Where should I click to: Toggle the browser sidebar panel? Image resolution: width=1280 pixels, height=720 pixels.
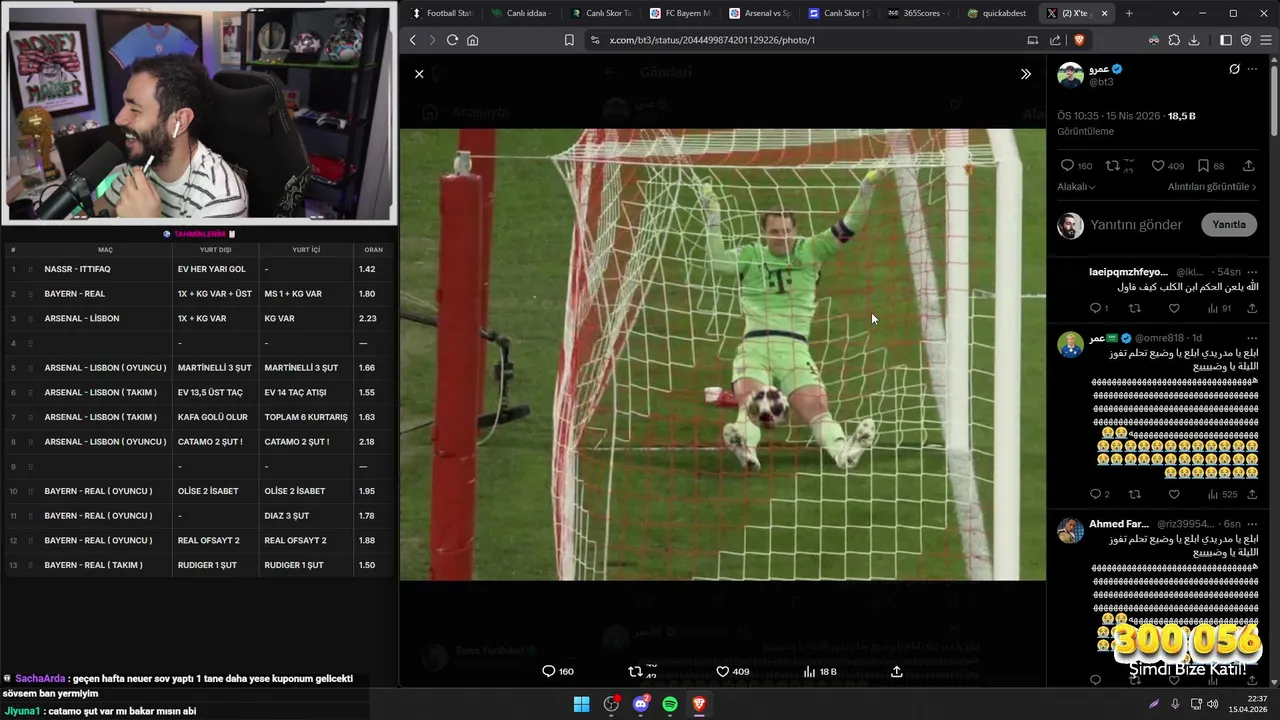[x=1226, y=40]
